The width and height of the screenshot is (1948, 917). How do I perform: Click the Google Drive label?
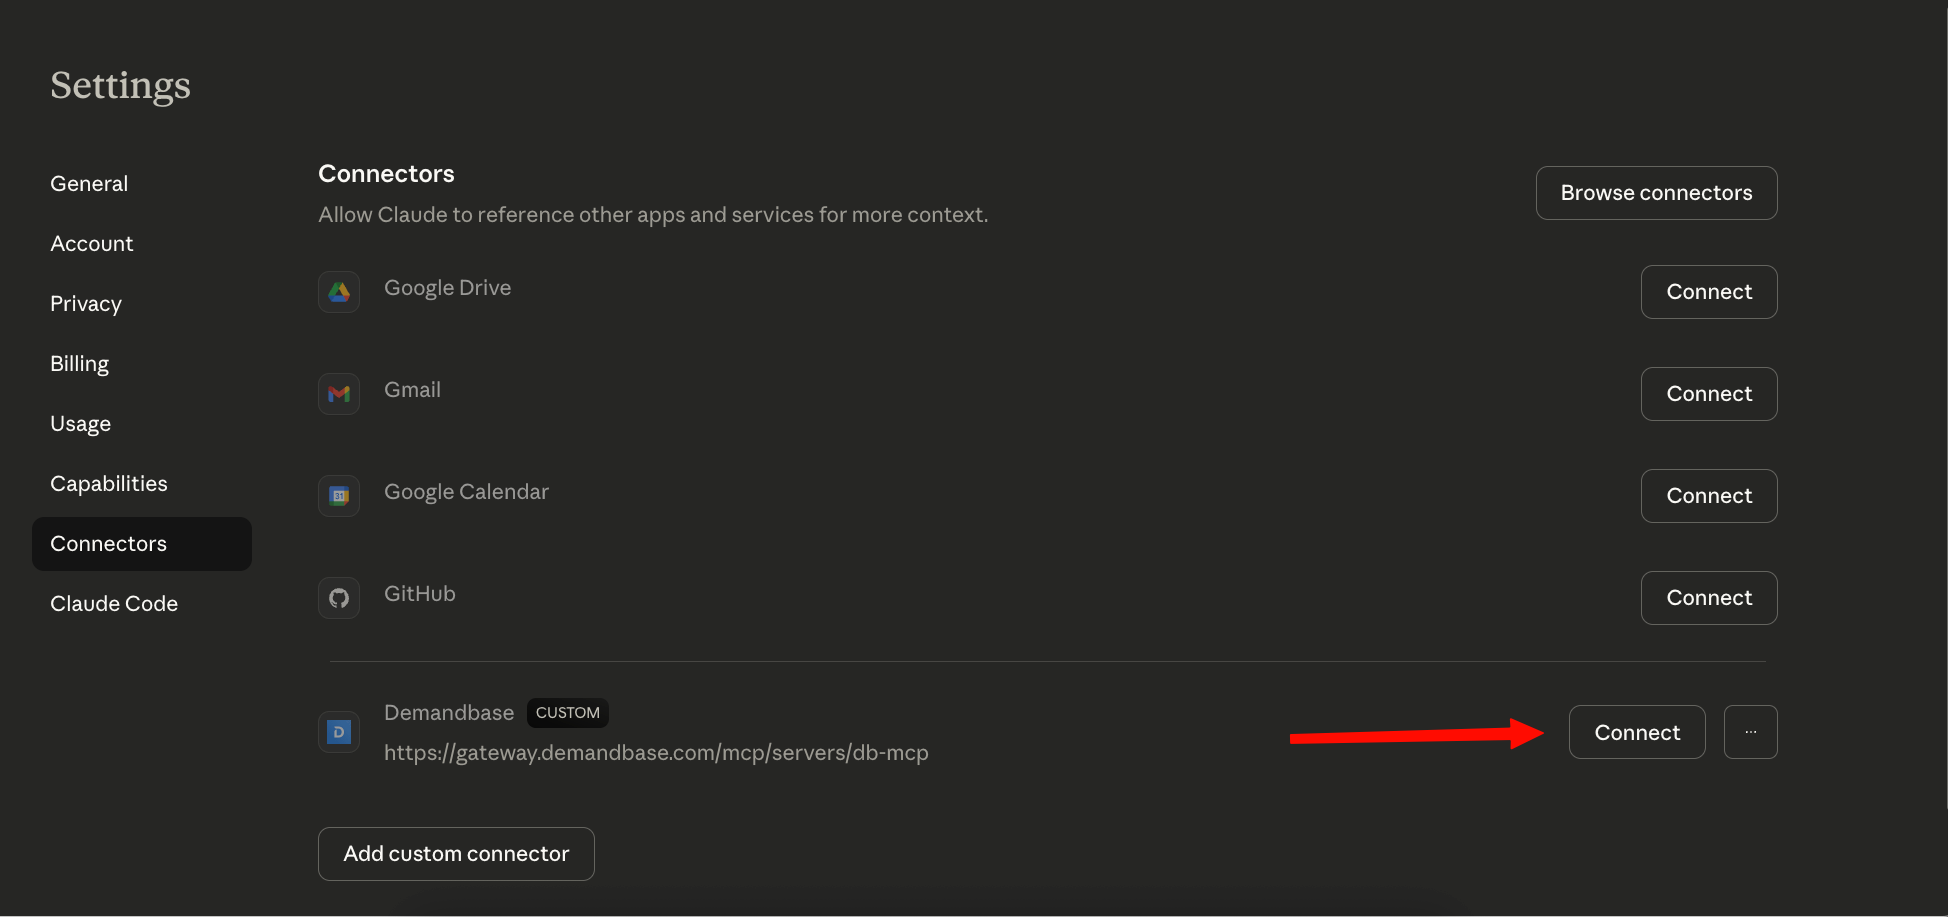448,288
